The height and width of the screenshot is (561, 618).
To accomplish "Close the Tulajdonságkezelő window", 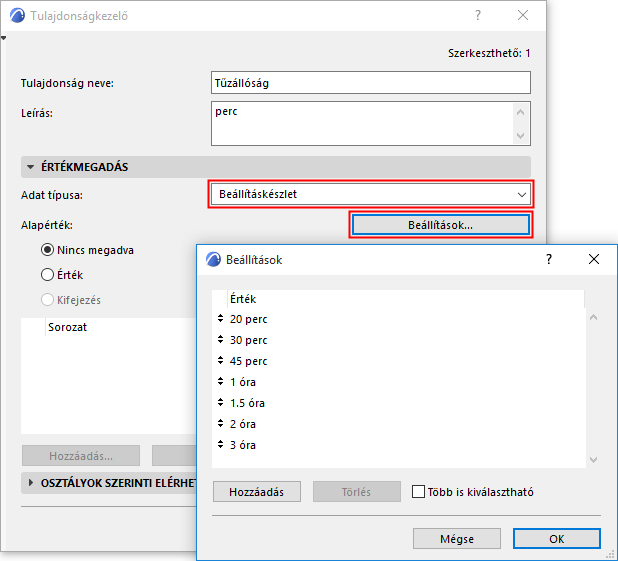I will (x=523, y=15).
